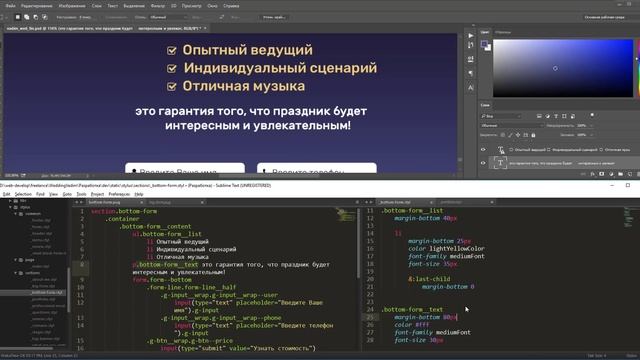640x360 pixels.
Task: Choose the Add to selection icon
Action: [27, 17]
